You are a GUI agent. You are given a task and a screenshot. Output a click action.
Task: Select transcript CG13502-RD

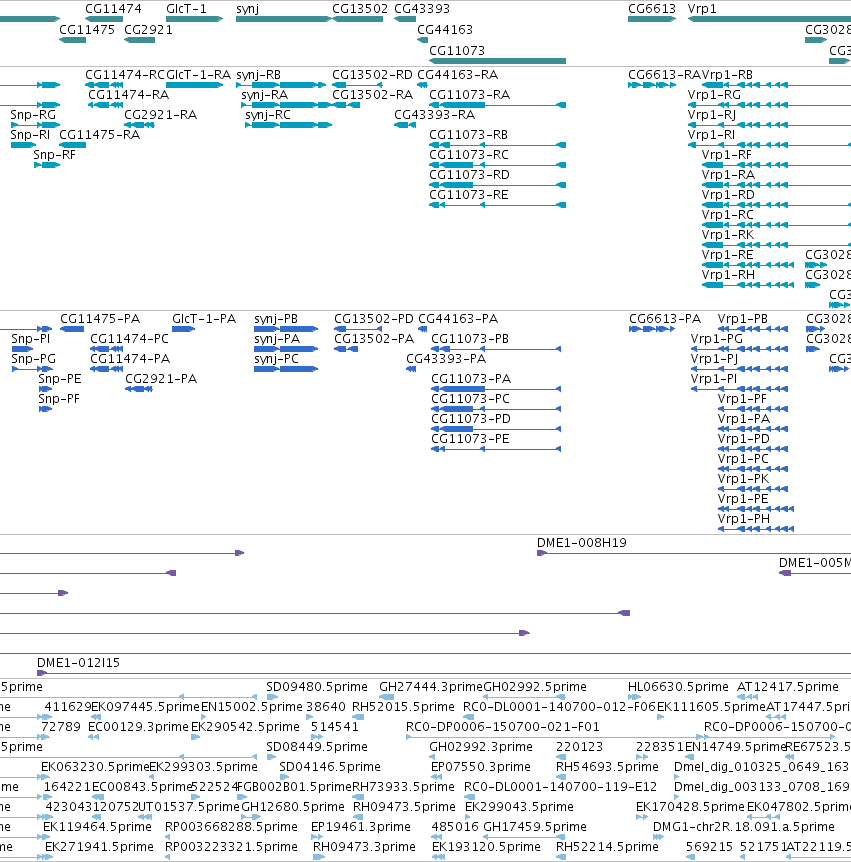357,85
